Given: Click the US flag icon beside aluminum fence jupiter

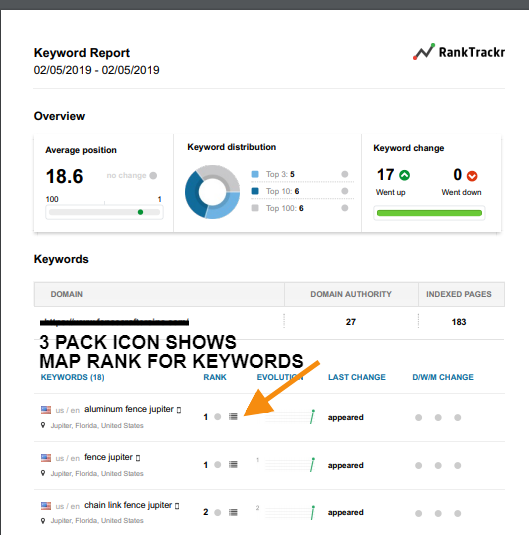Looking at the screenshot, I should click(46, 410).
